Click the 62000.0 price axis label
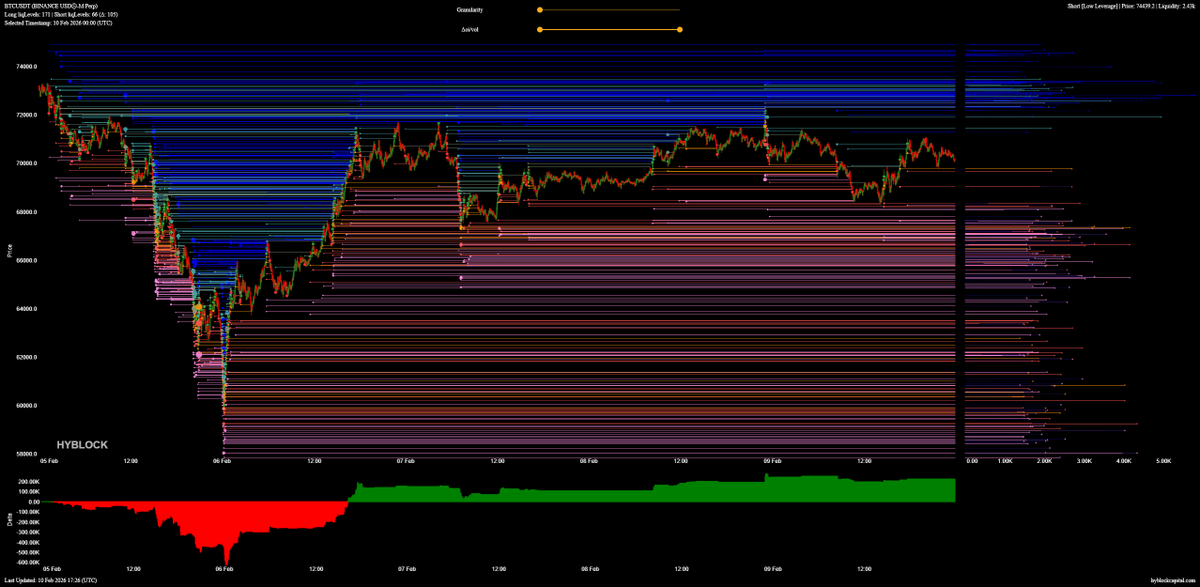The width and height of the screenshot is (1200, 587). 27,358
